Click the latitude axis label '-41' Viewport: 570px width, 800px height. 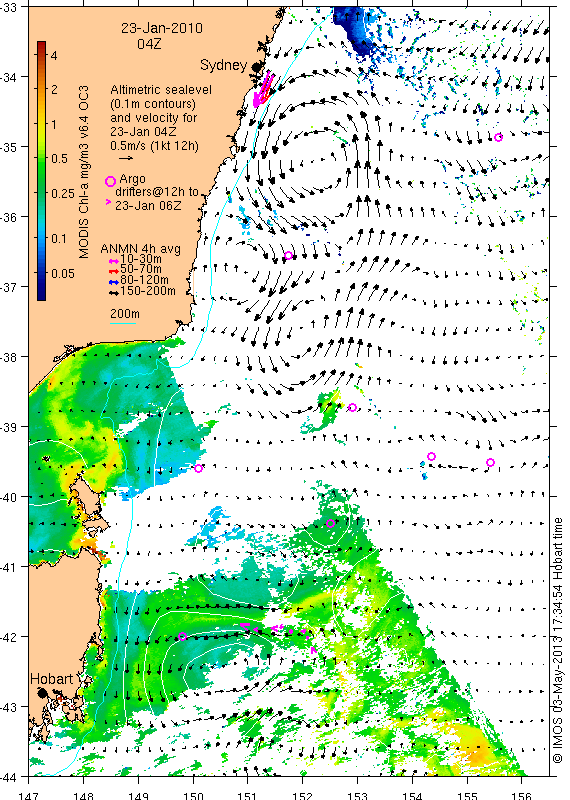click(x=8, y=566)
